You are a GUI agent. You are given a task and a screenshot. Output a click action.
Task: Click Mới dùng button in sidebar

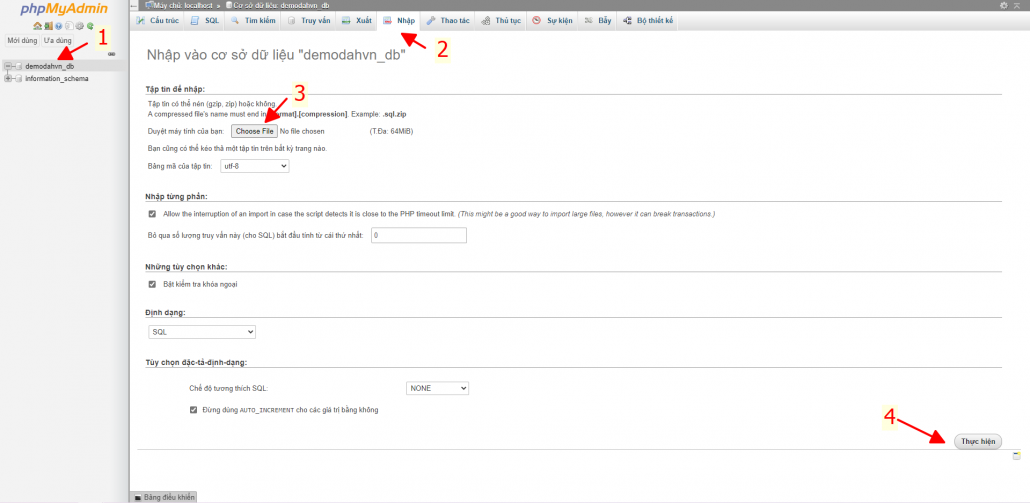pyautogui.click(x=22, y=41)
